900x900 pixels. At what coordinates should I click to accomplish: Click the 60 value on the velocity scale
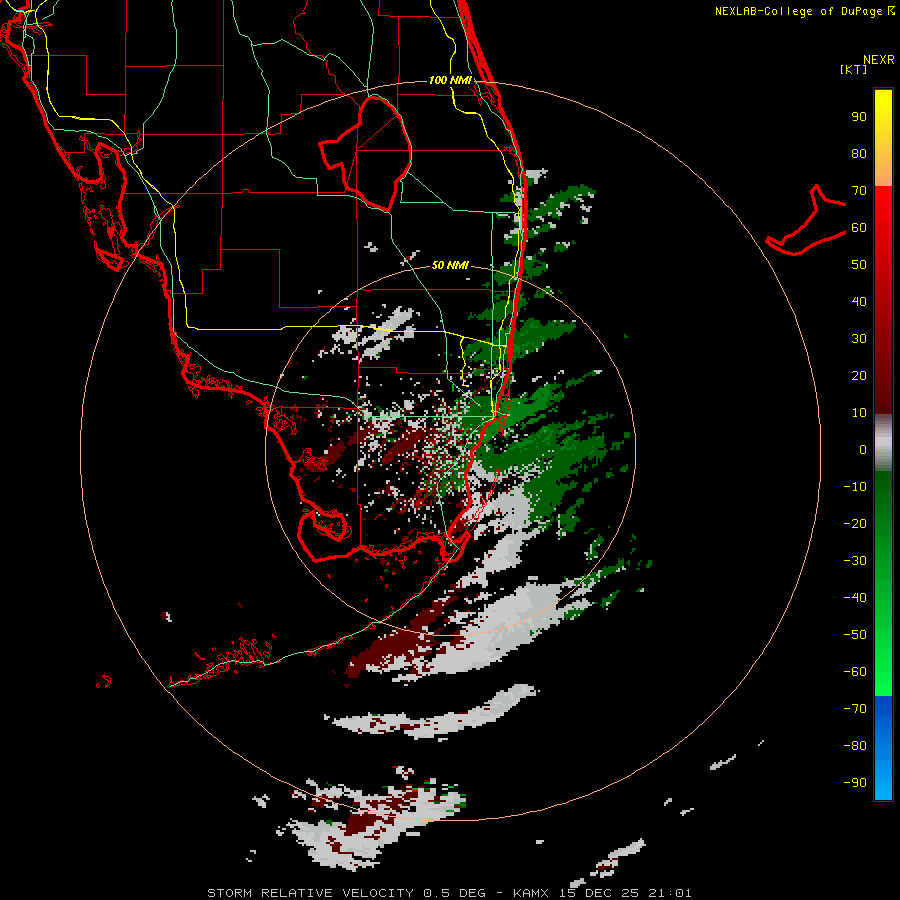pyautogui.click(x=859, y=228)
